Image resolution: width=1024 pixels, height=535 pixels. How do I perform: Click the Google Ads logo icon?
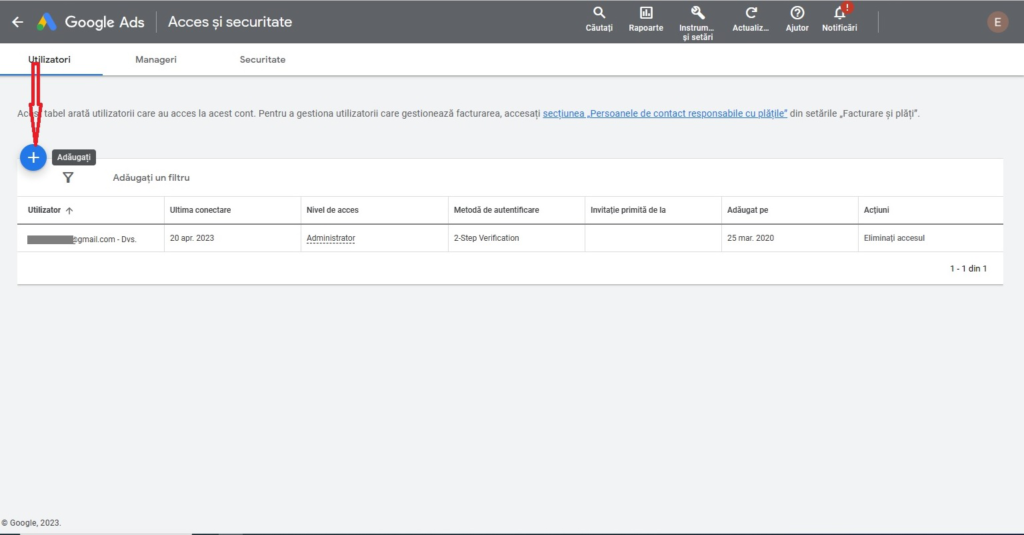pos(46,22)
